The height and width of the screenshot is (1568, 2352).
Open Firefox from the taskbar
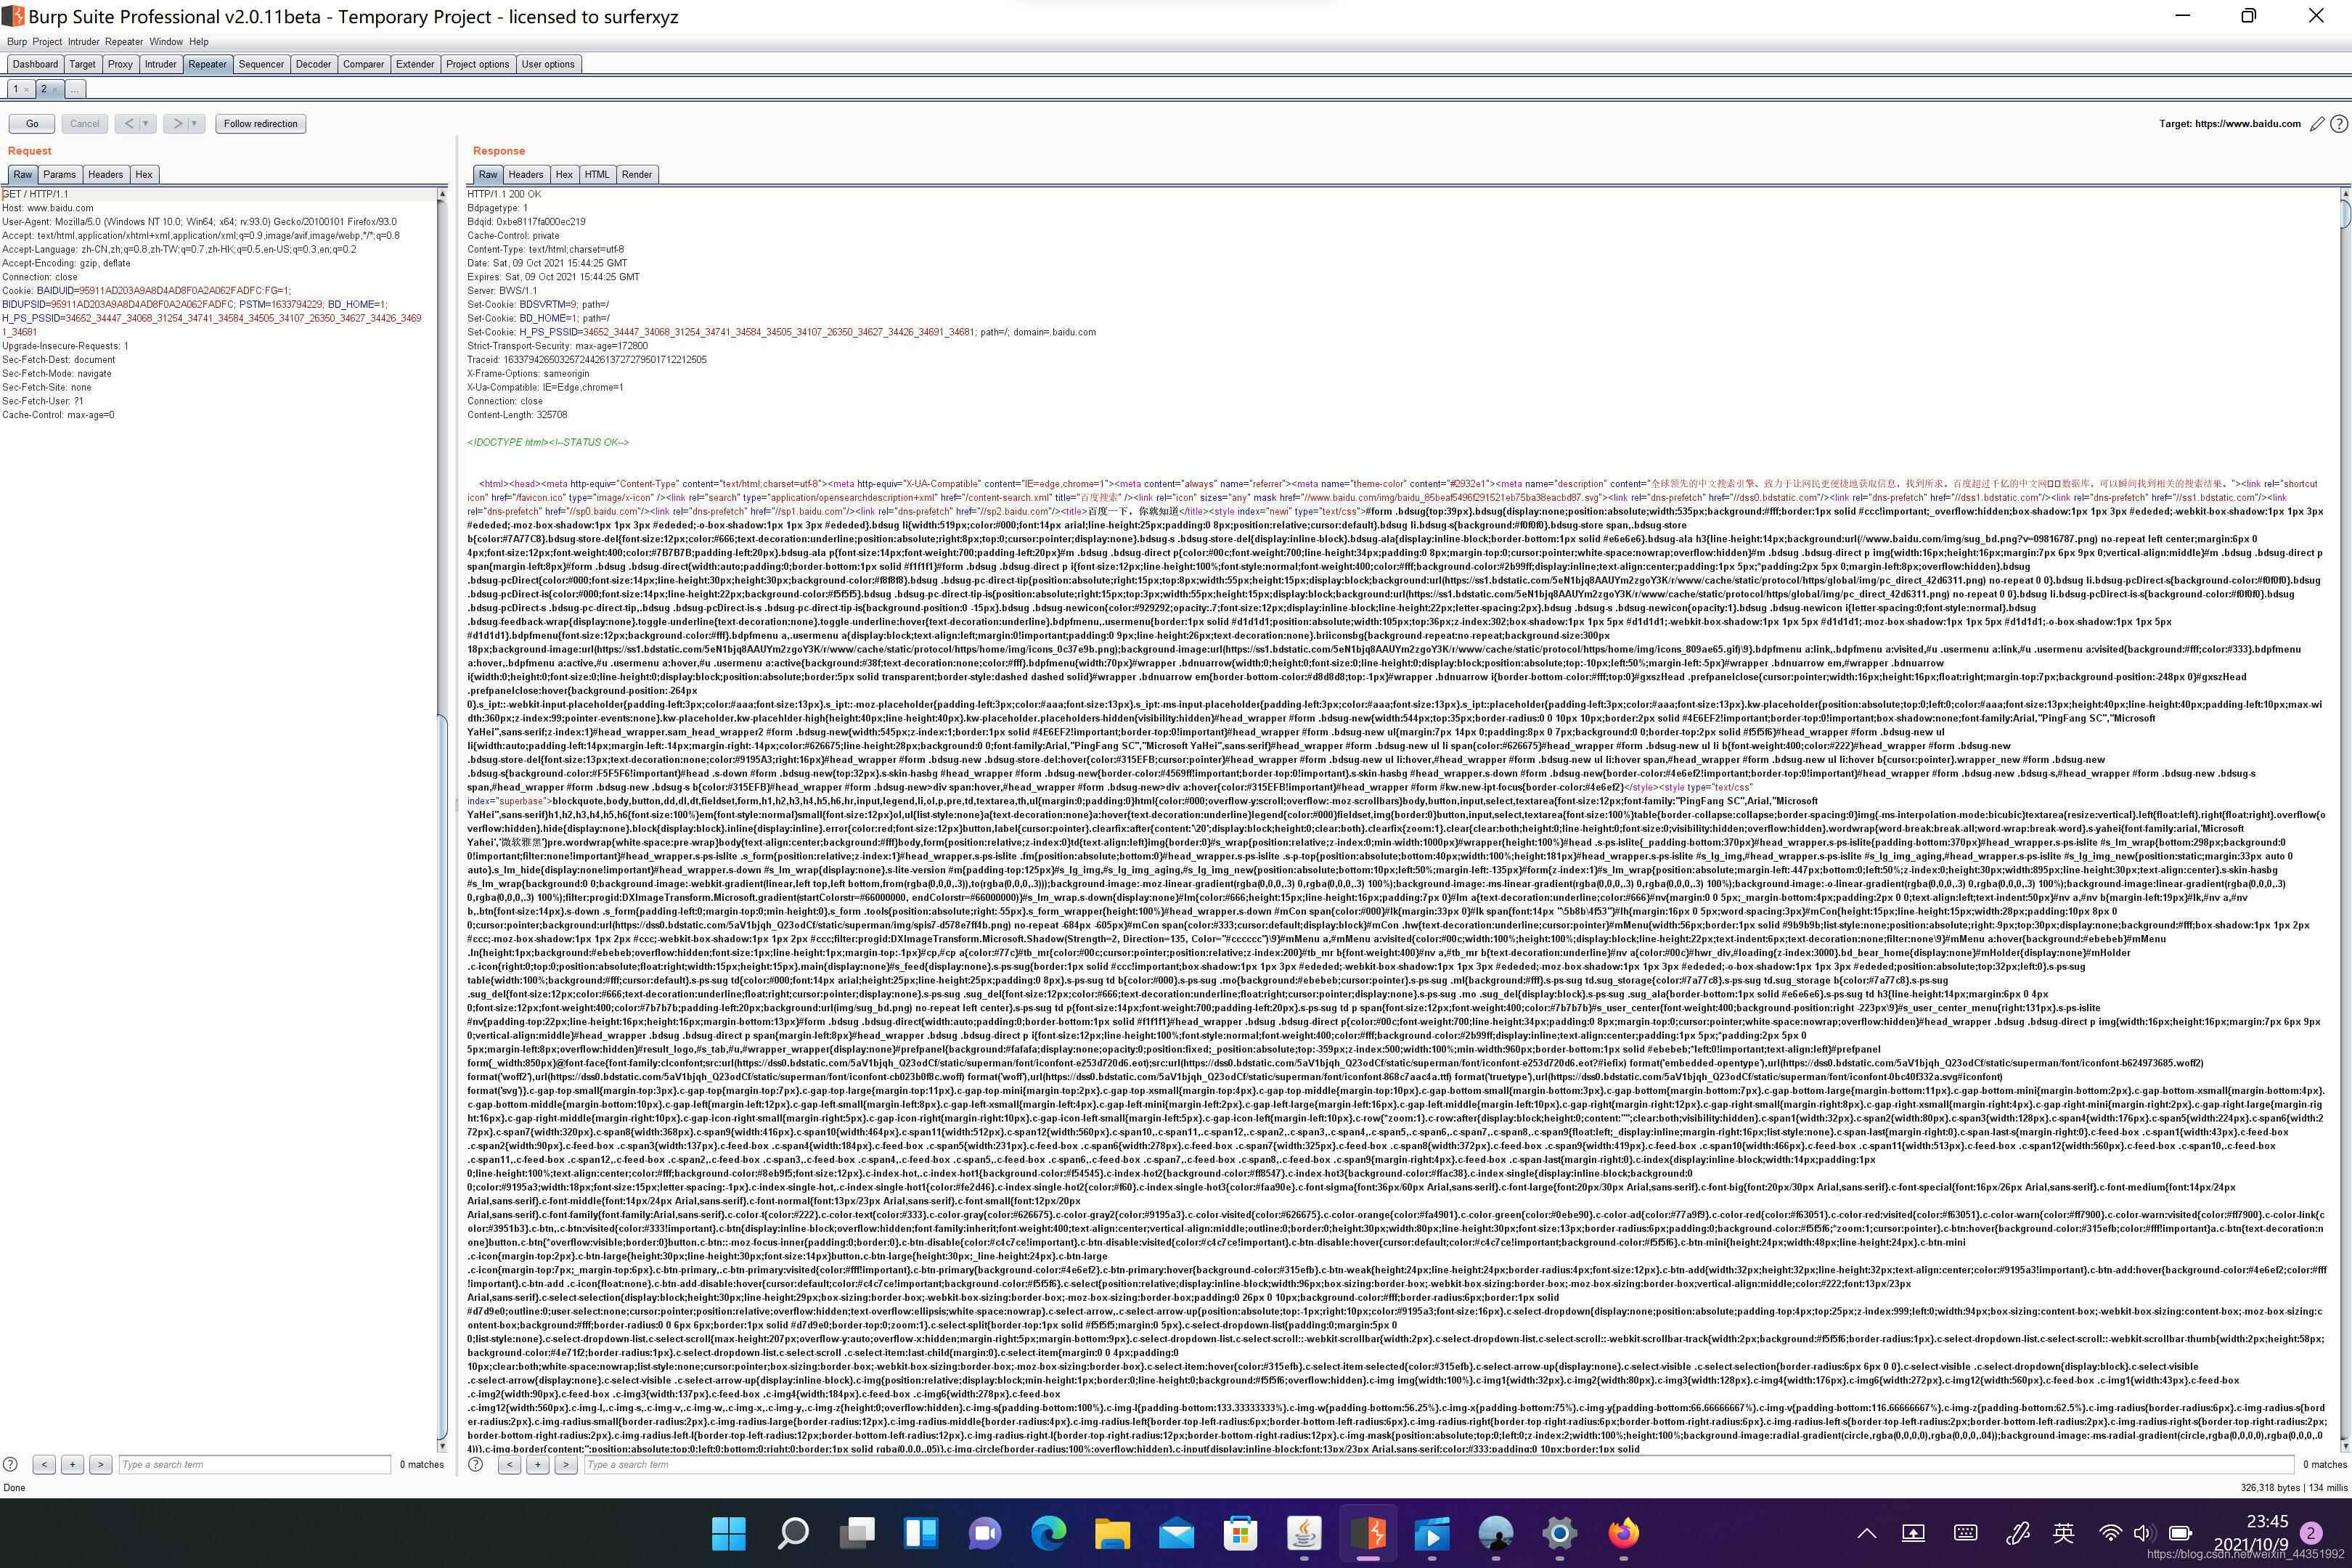1623,1532
